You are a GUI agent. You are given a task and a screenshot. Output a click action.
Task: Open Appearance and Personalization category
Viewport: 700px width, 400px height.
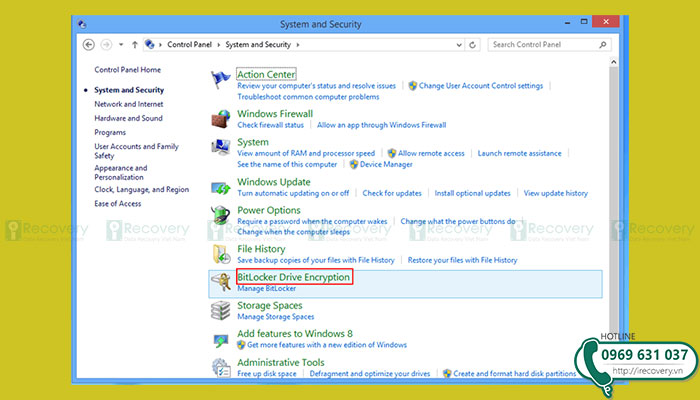point(121,172)
